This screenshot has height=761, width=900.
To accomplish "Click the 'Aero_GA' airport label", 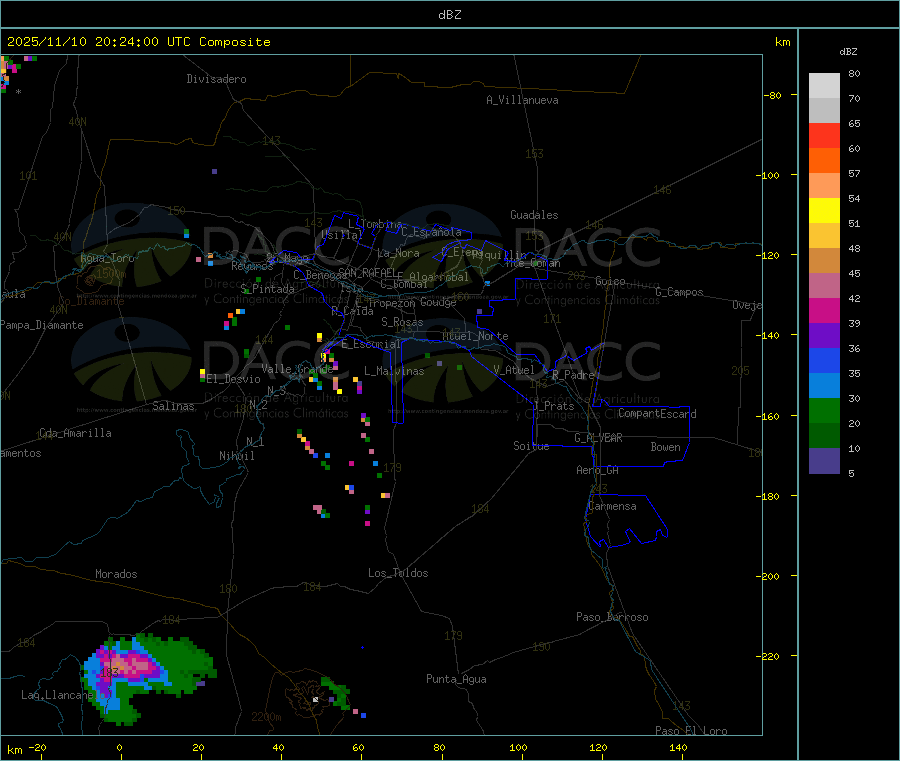I will (x=598, y=471).
